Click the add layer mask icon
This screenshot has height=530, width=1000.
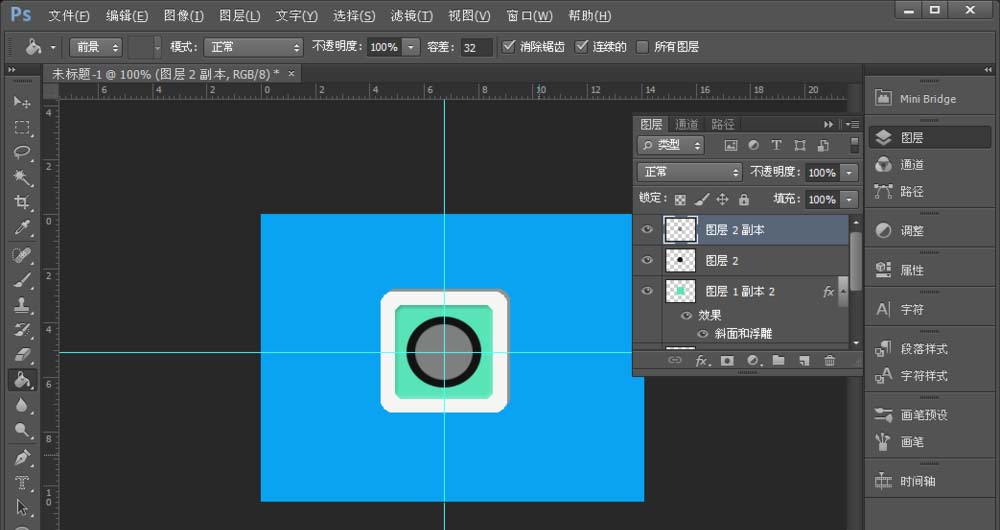click(x=727, y=360)
